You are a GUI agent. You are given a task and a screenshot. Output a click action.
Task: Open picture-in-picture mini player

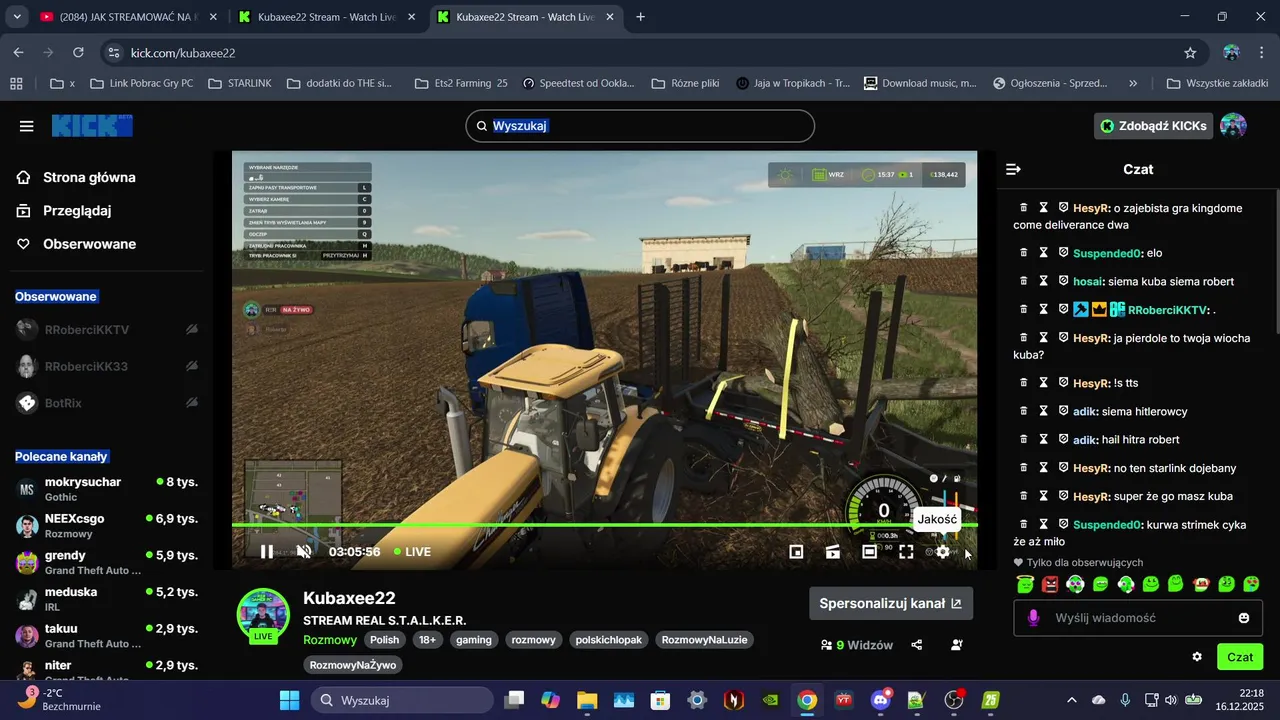point(796,551)
